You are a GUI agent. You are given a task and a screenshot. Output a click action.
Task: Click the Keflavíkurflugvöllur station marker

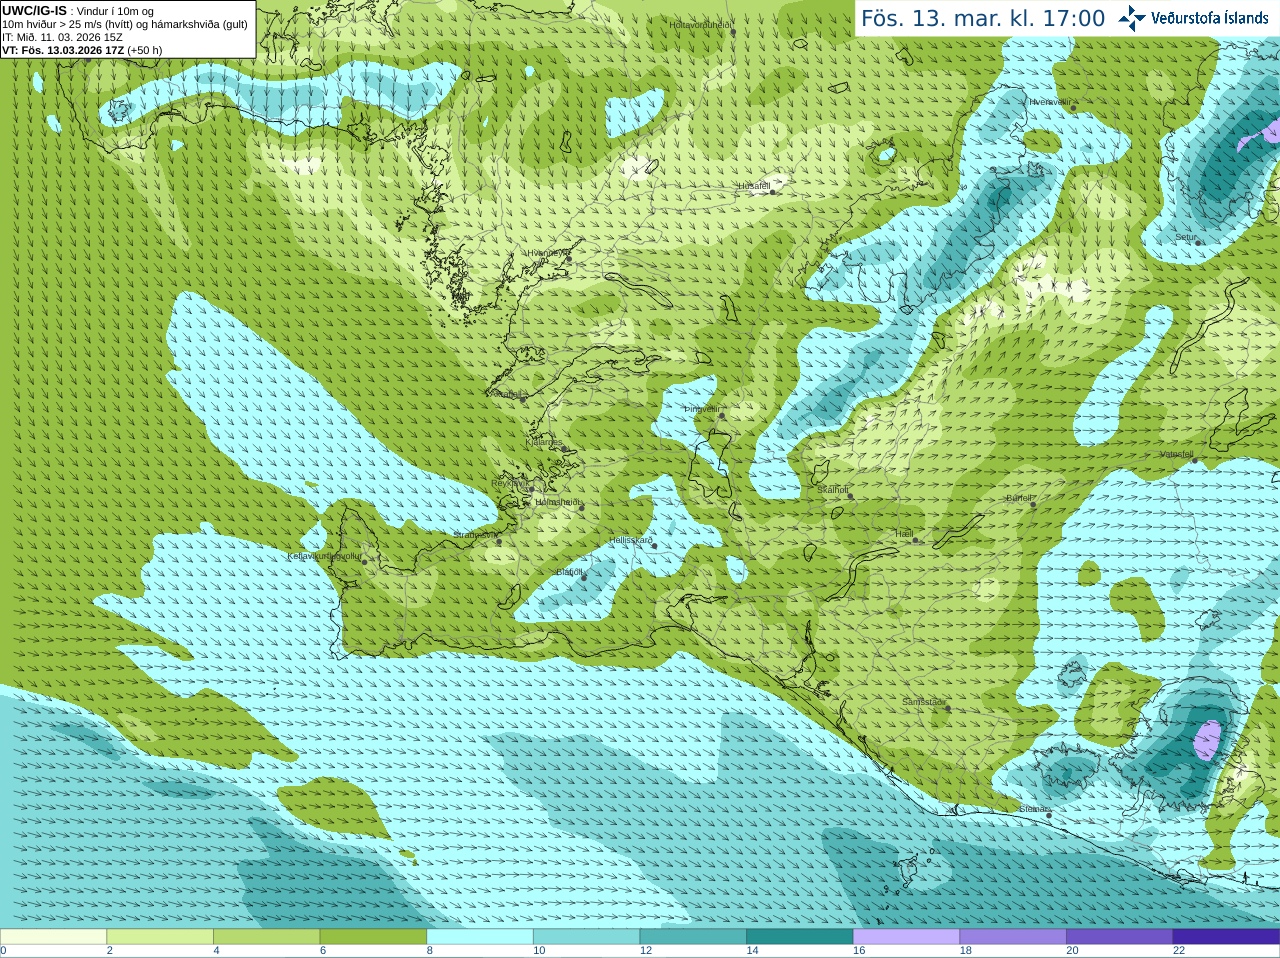coord(364,562)
